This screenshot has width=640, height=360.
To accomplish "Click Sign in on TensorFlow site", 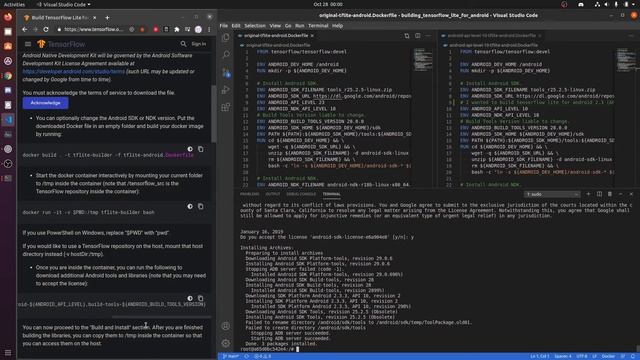I will [199, 44].
